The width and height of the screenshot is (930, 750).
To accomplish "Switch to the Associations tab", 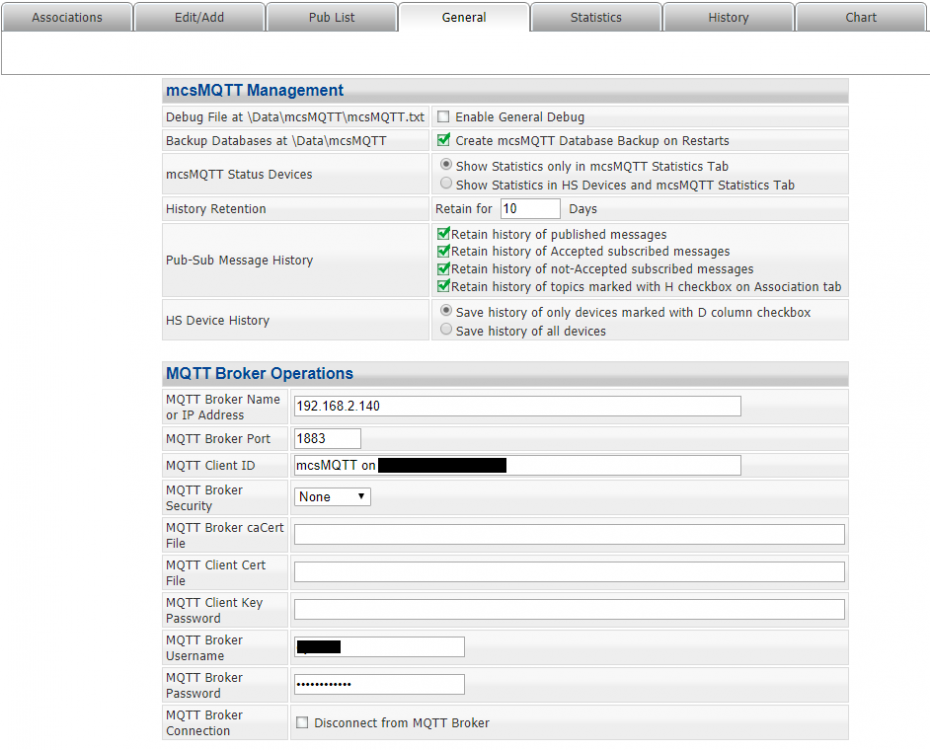I will tap(67, 17).
